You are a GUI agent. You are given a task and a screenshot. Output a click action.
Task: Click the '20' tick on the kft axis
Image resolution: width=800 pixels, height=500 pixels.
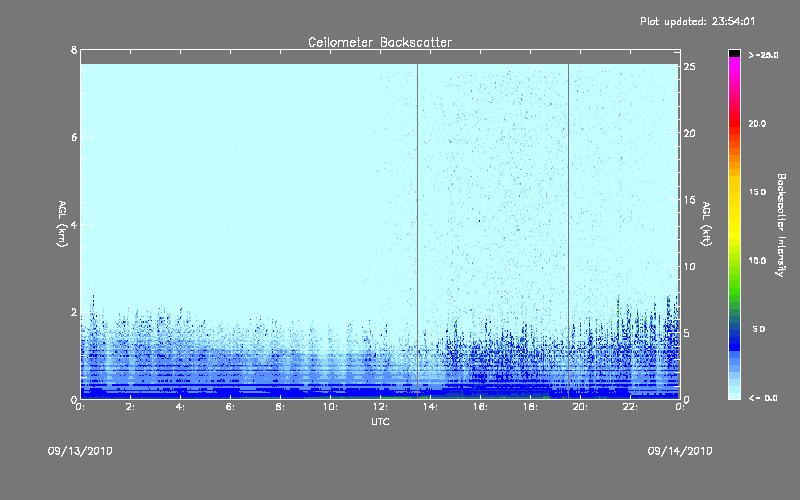tap(690, 133)
